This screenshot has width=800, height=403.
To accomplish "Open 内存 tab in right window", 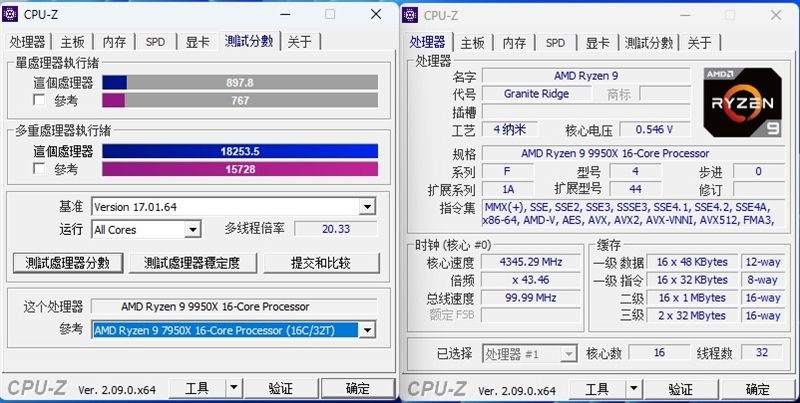I will point(514,43).
